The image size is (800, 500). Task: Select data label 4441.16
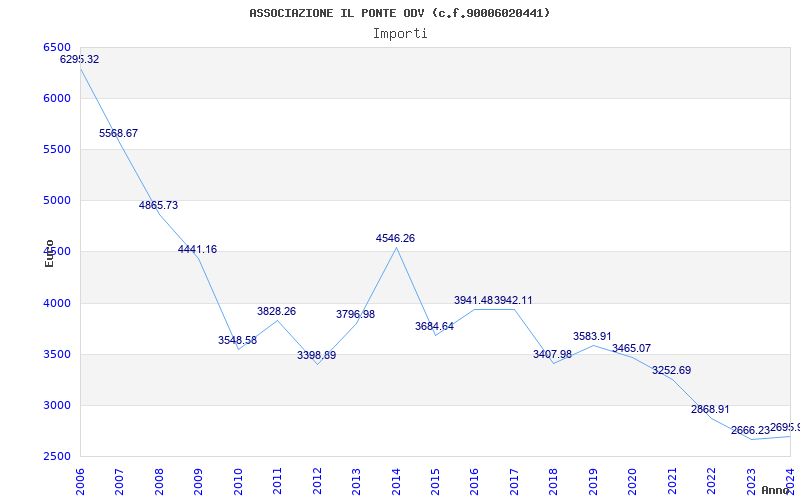point(197,249)
